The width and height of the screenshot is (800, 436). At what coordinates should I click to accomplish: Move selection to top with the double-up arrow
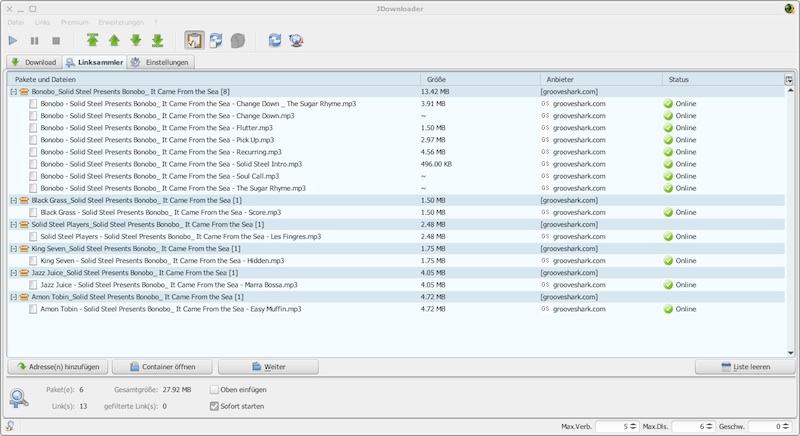(92, 40)
